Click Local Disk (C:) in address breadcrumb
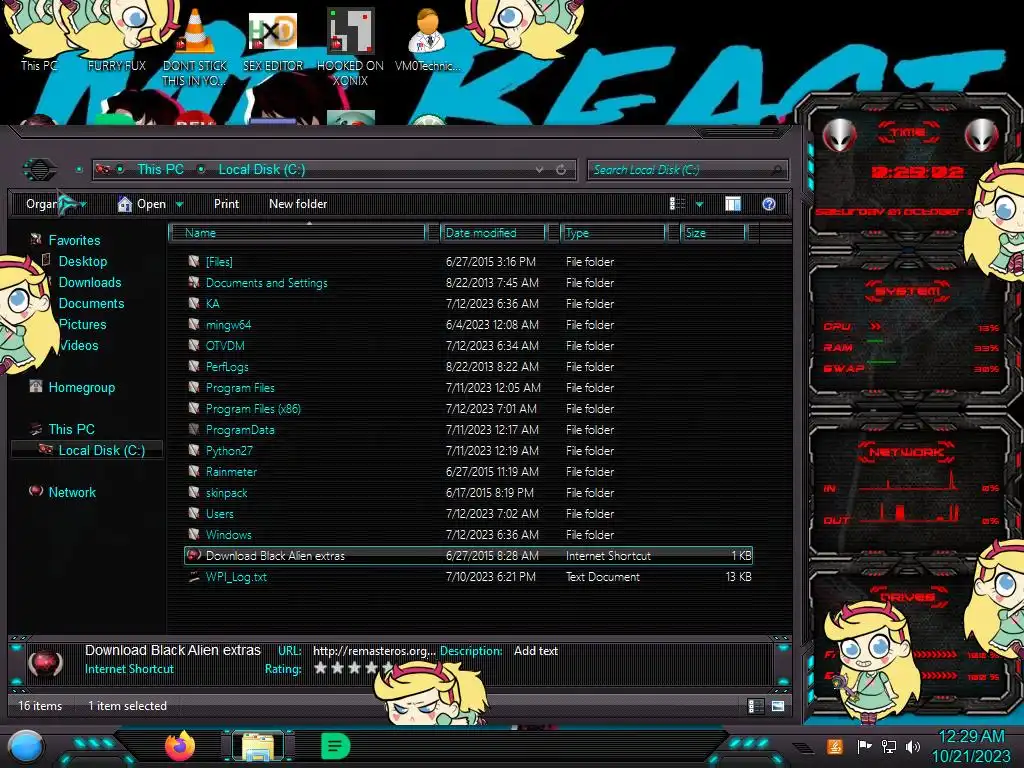 tap(261, 169)
